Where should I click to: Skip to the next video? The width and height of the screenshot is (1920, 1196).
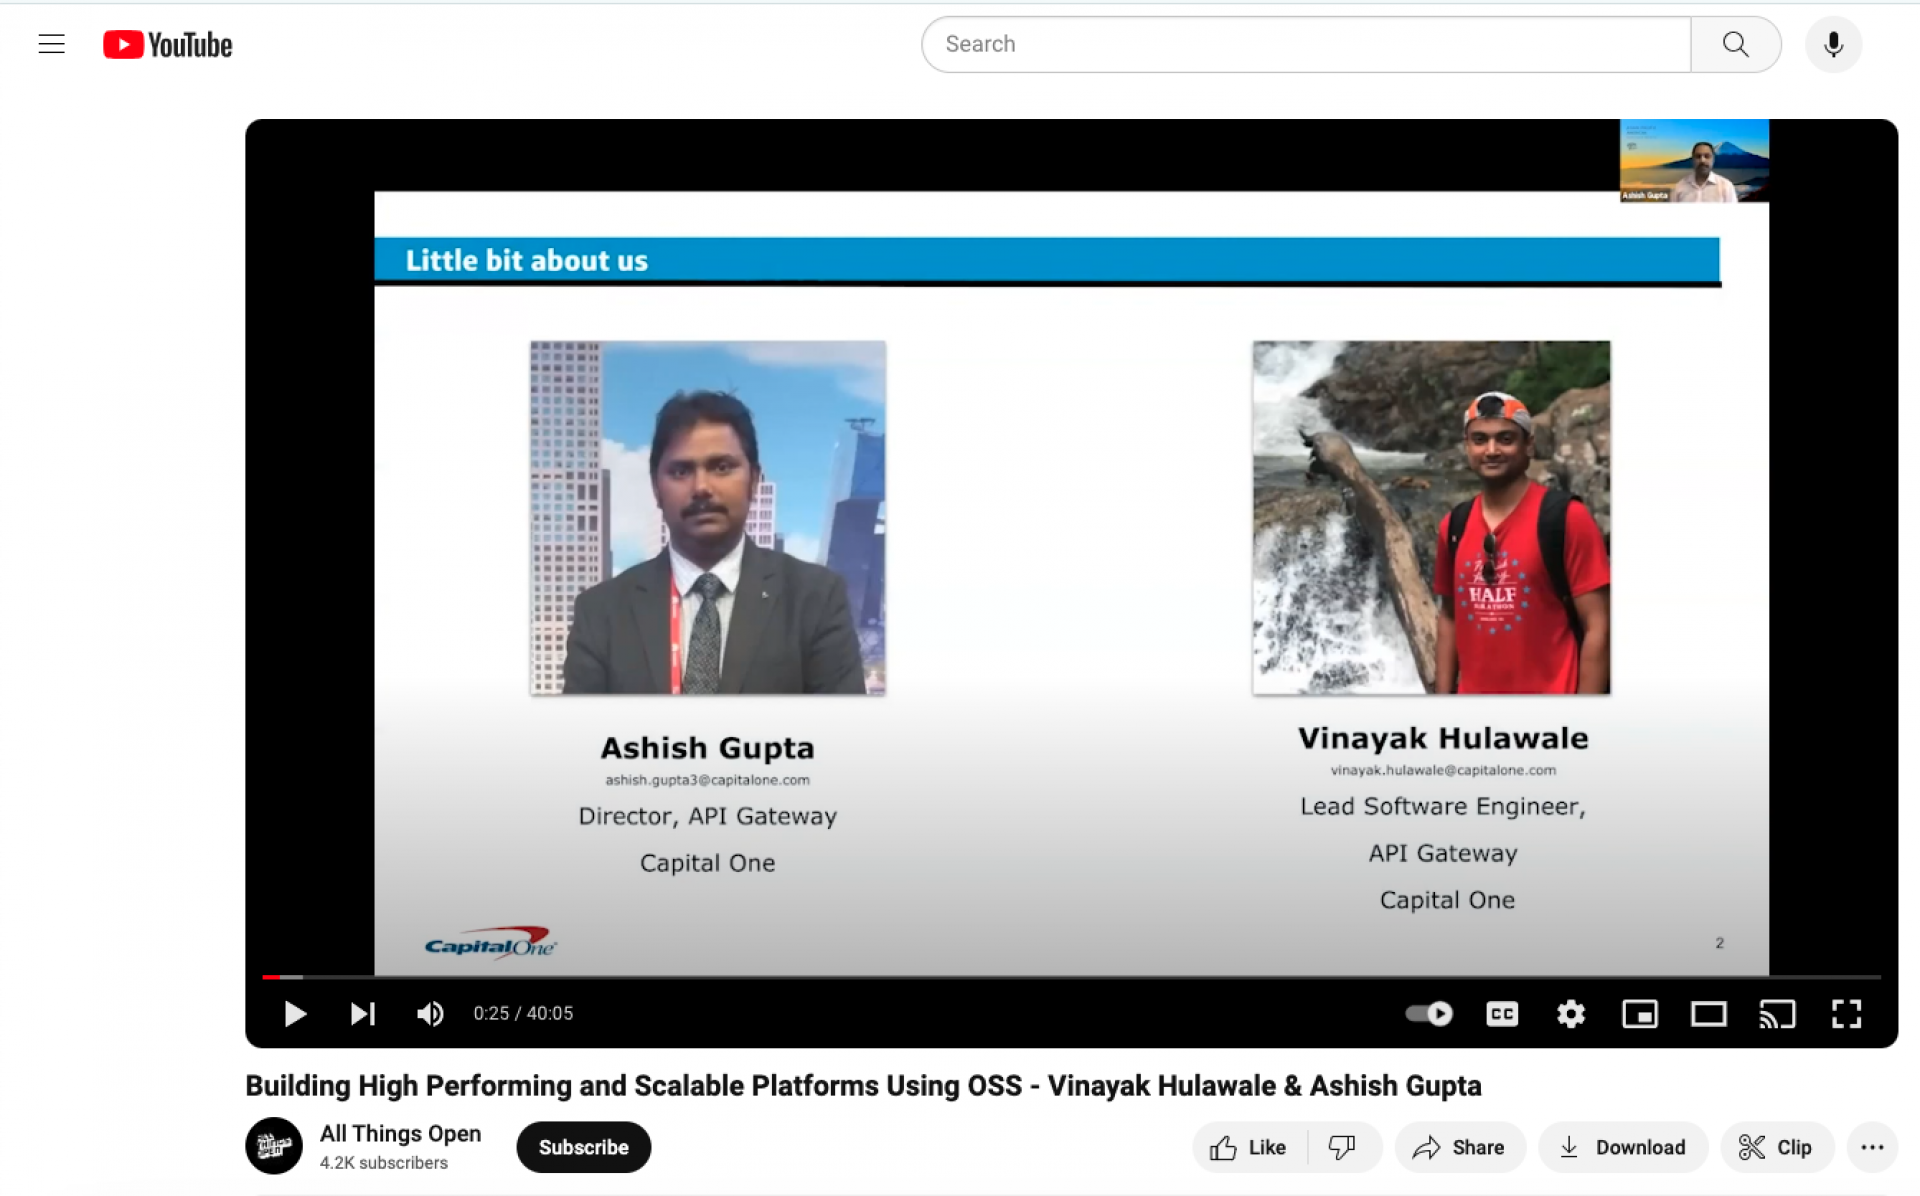[363, 1013]
